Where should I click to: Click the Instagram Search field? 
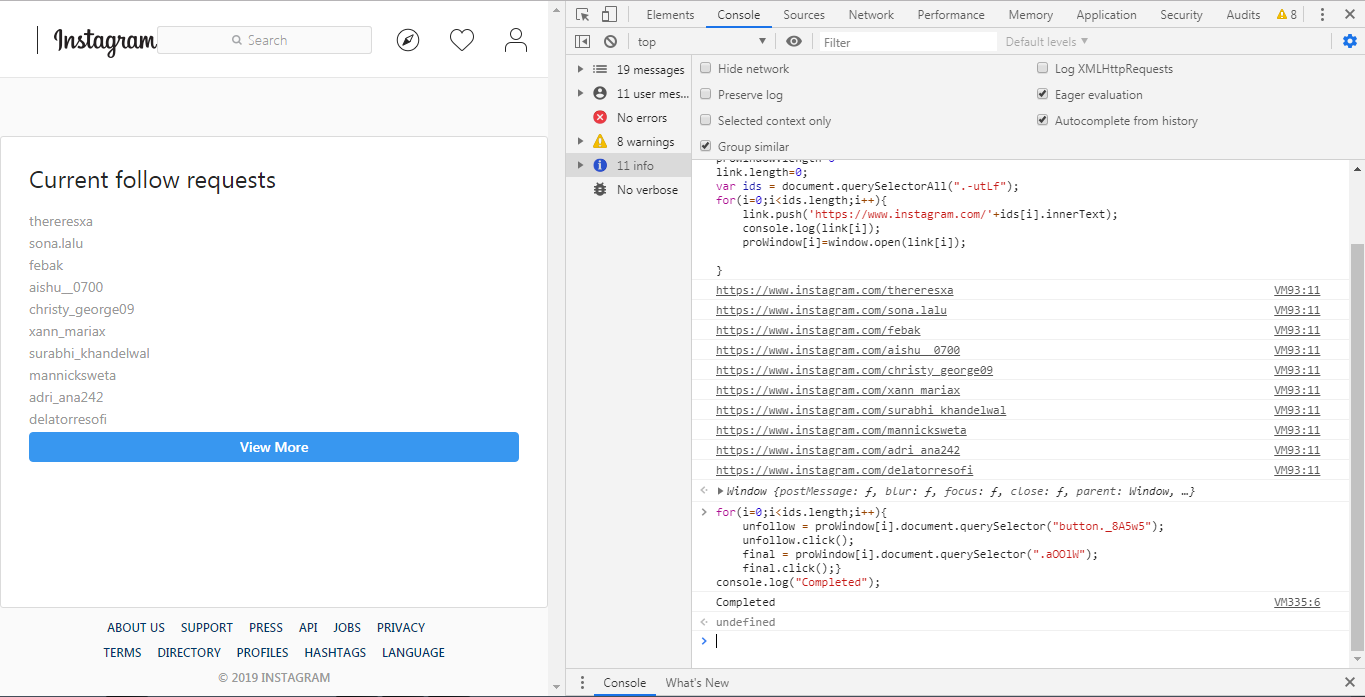[264, 40]
